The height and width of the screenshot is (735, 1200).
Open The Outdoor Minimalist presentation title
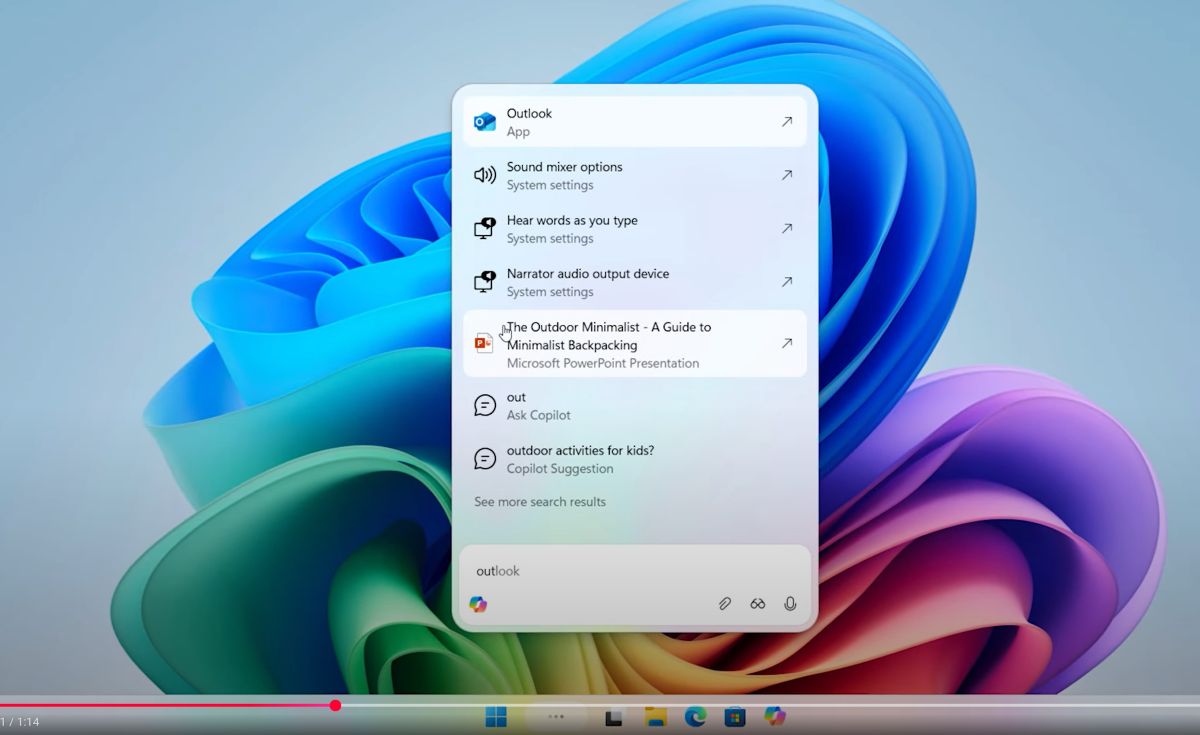609,336
